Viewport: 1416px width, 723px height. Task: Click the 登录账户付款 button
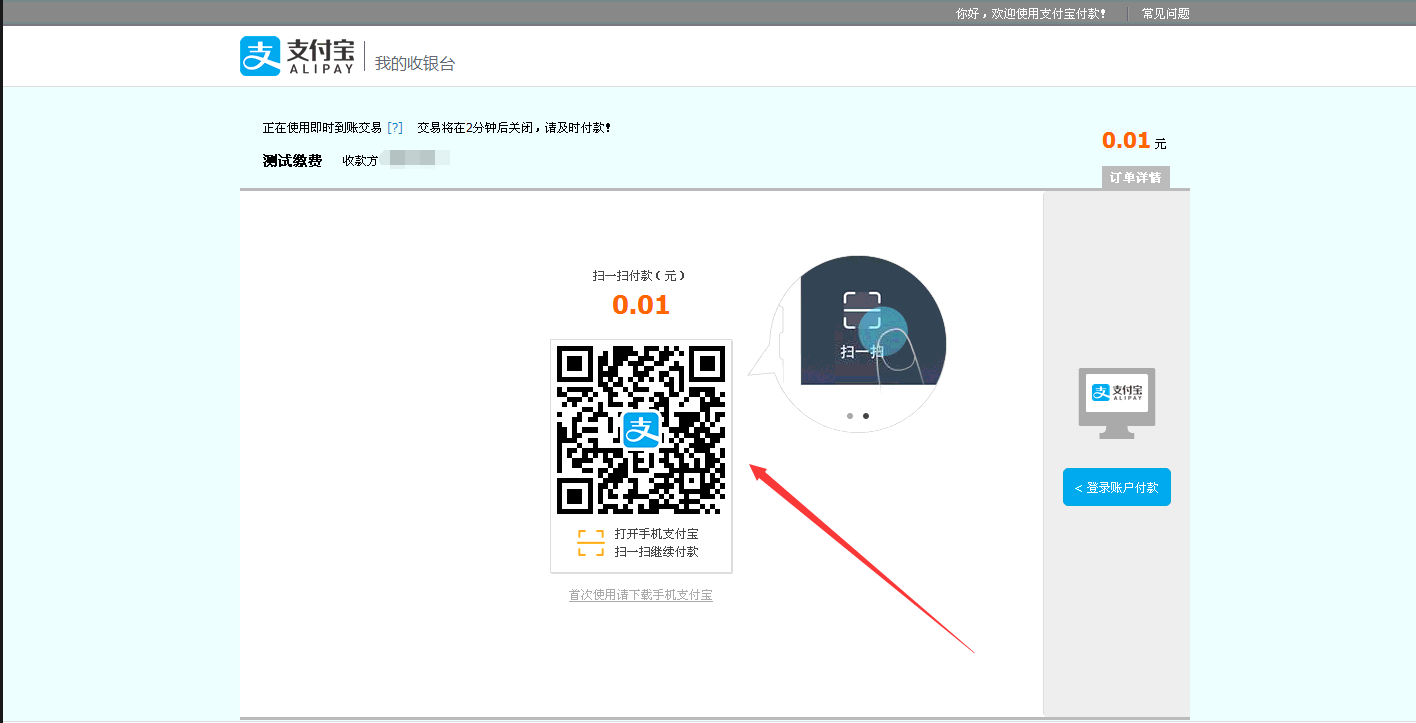1117,487
